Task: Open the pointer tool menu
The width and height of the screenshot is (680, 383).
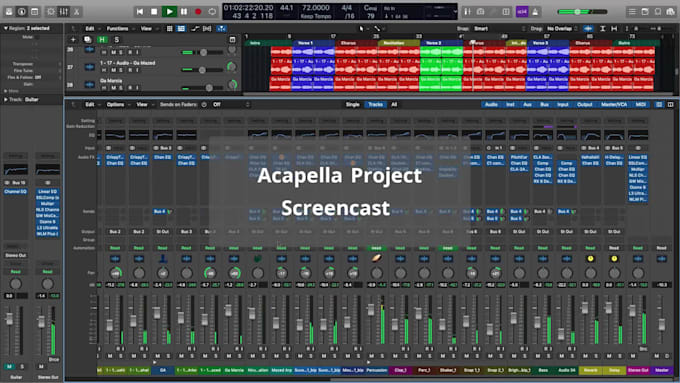Action: (x=362, y=29)
